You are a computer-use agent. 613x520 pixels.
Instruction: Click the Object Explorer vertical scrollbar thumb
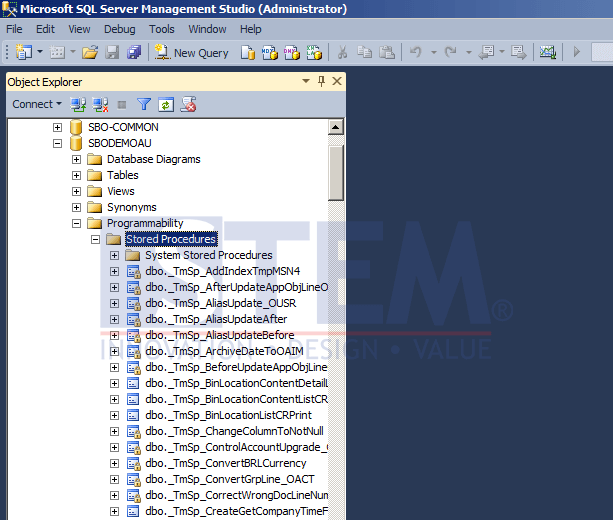tap(336, 172)
